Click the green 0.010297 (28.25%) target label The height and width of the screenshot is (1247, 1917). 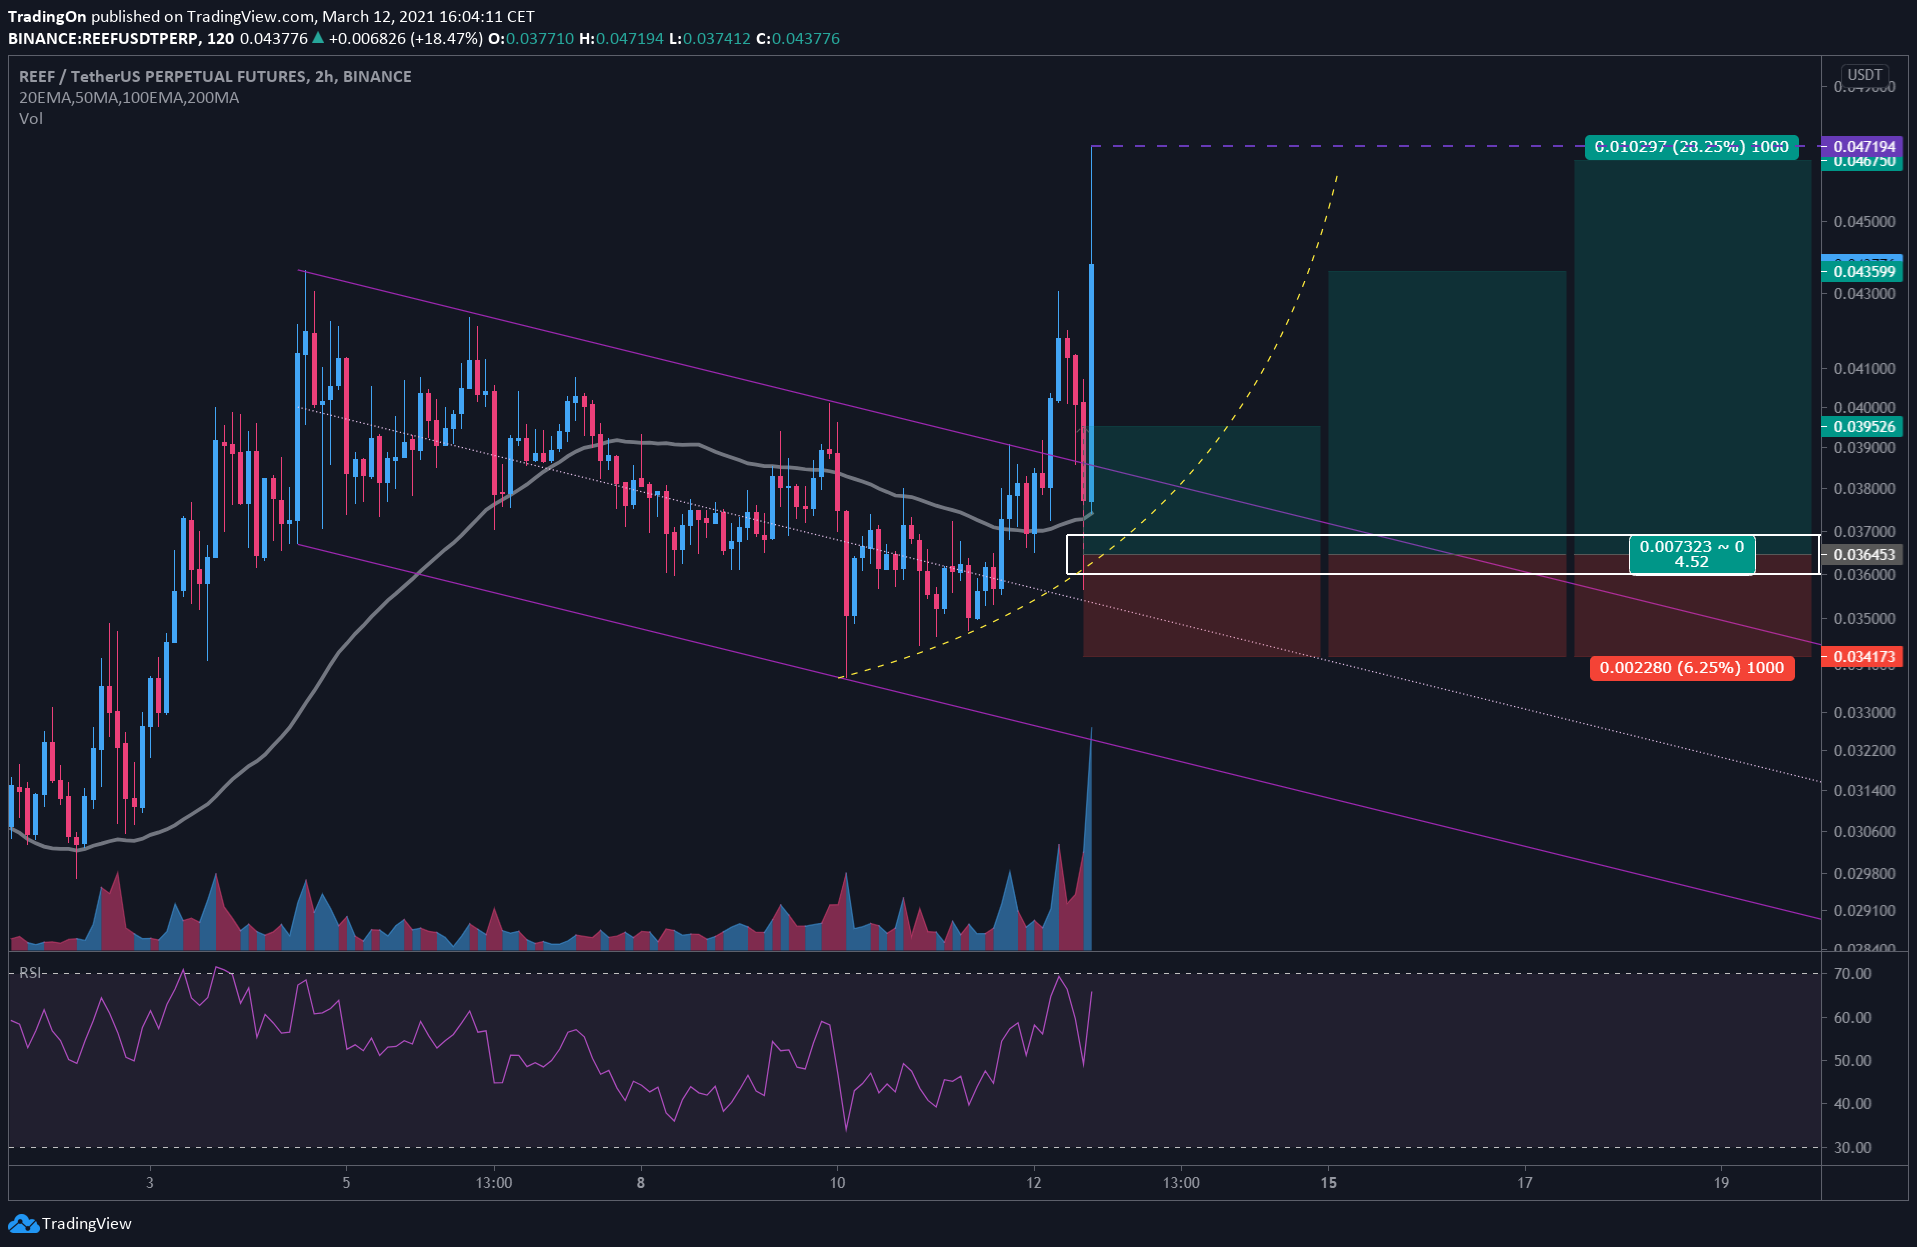(x=1691, y=147)
